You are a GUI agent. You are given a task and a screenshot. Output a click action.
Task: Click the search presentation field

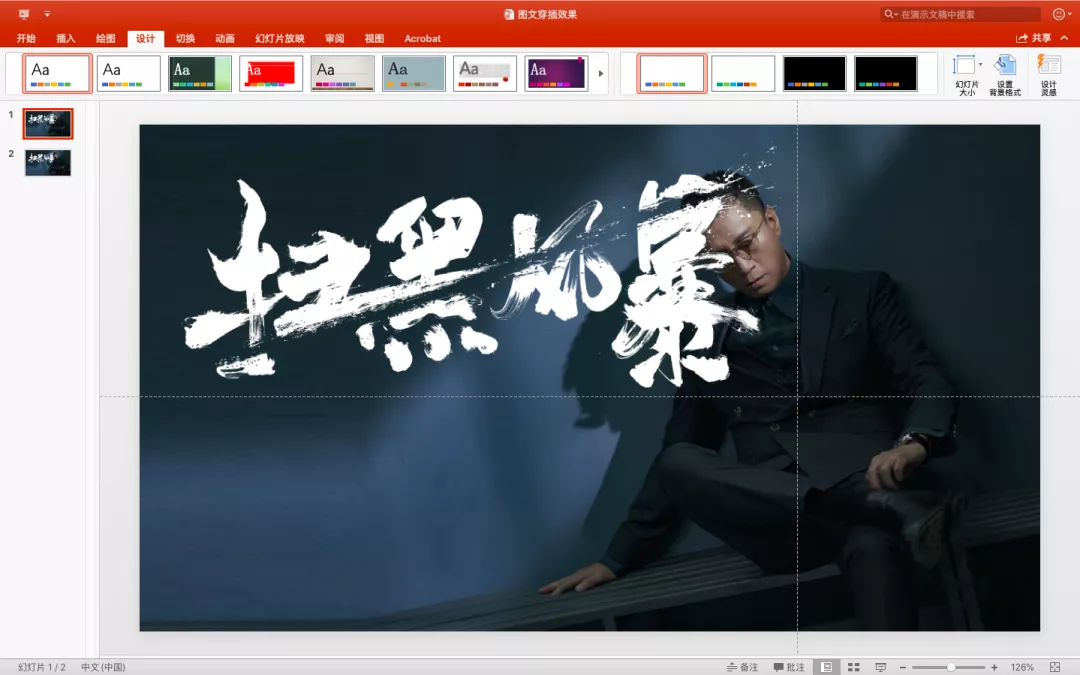click(960, 14)
